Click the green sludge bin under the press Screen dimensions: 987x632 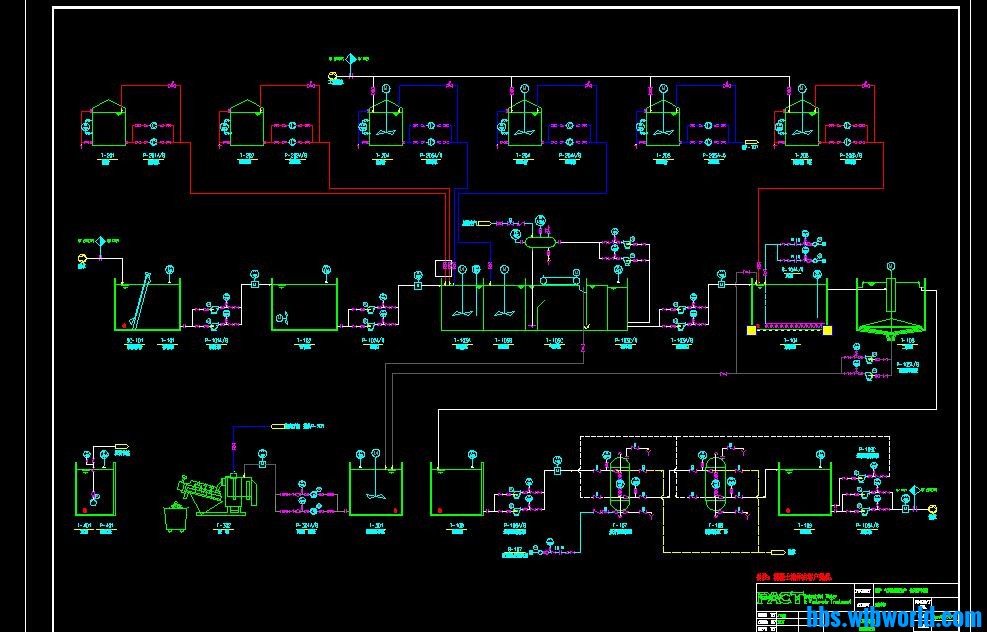[176, 518]
